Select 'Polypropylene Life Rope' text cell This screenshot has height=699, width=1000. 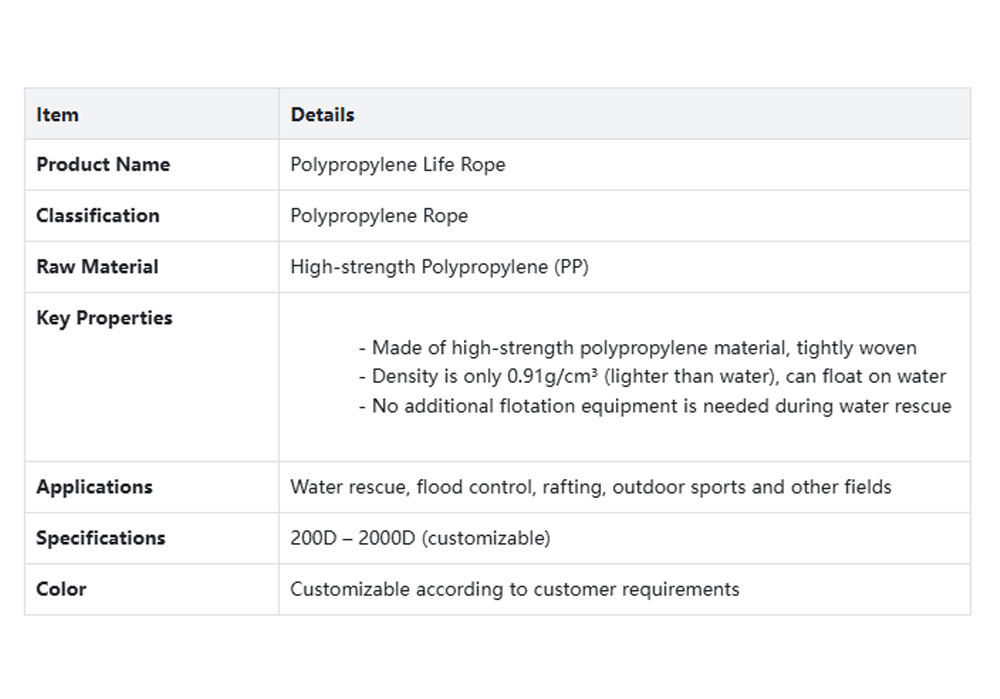(x=397, y=164)
